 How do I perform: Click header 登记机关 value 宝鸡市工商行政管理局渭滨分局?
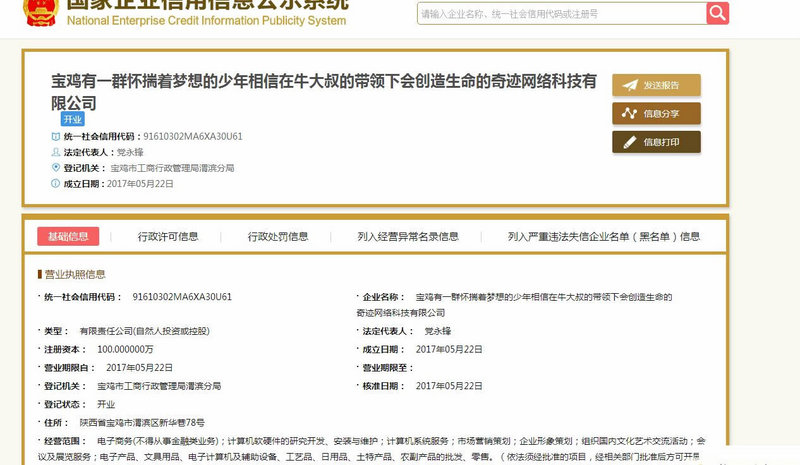tap(172, 168)
